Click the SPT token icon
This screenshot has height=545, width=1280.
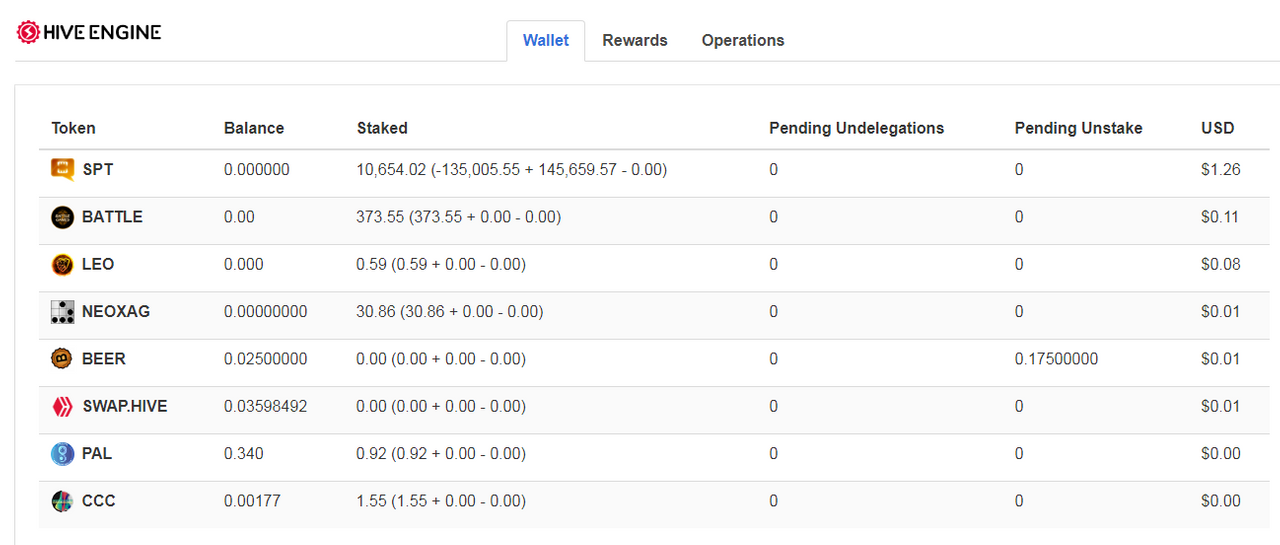(x=62, y=170)
